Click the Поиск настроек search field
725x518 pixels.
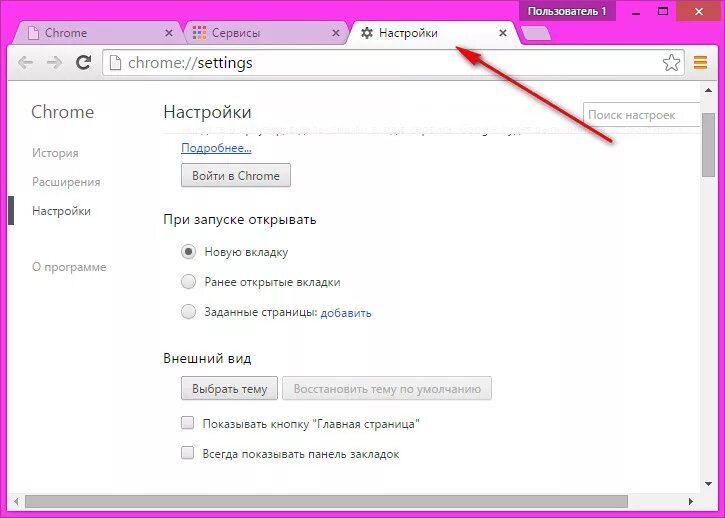point(642,115)
